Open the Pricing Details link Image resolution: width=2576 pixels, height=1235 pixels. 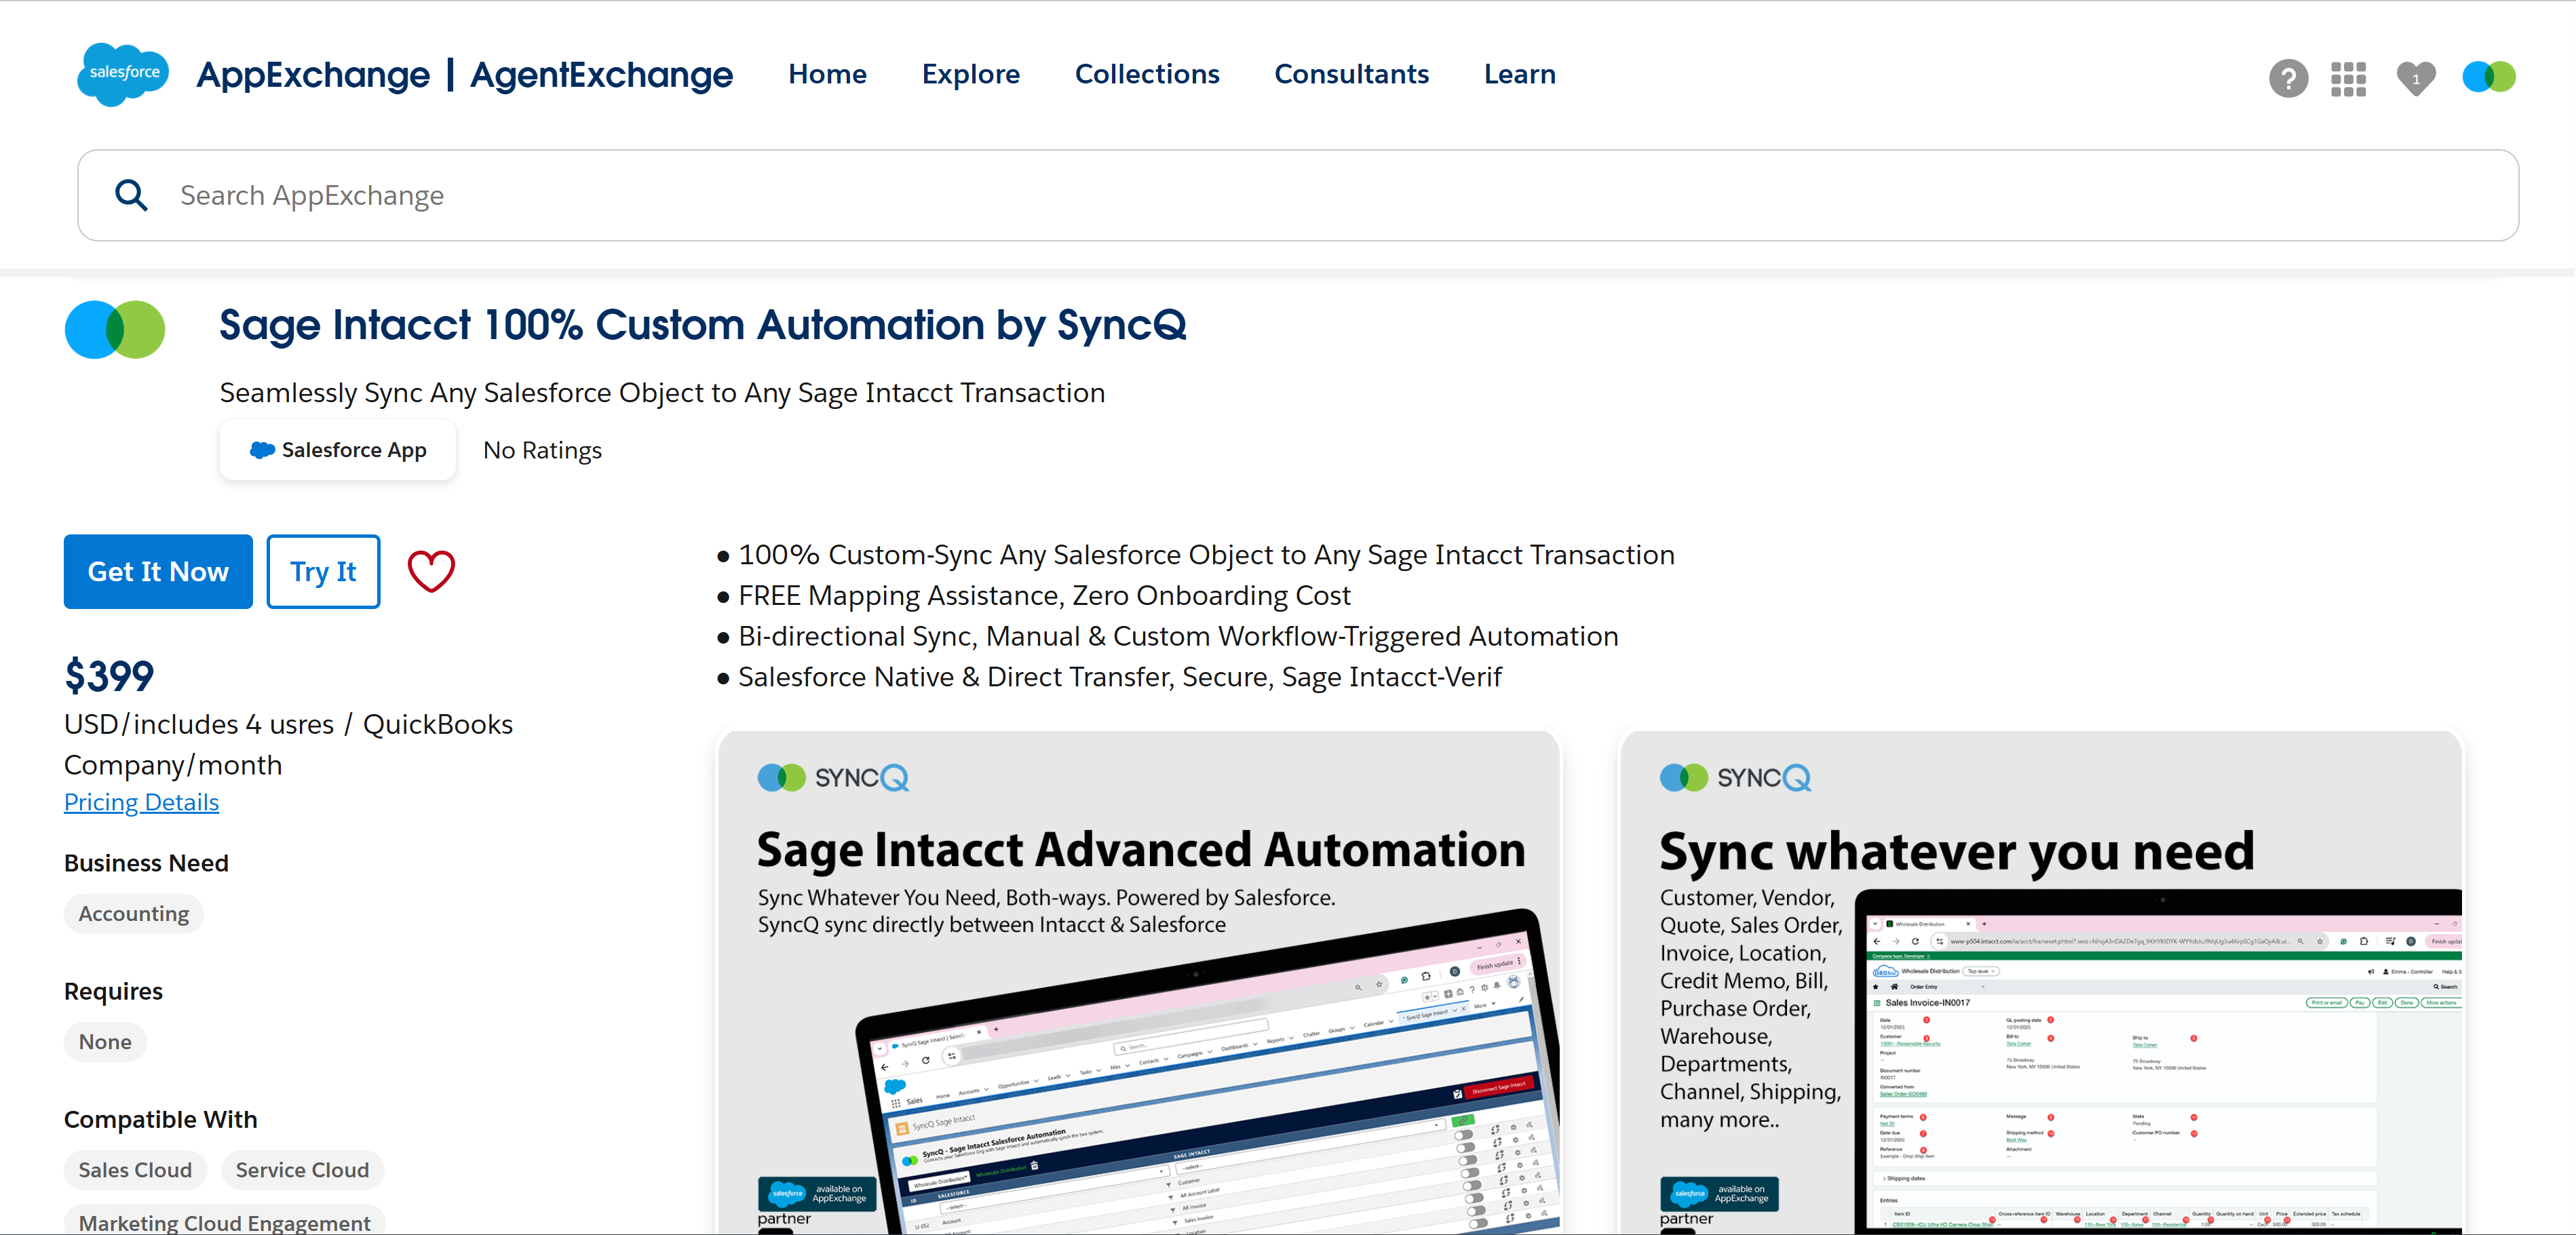141,802
